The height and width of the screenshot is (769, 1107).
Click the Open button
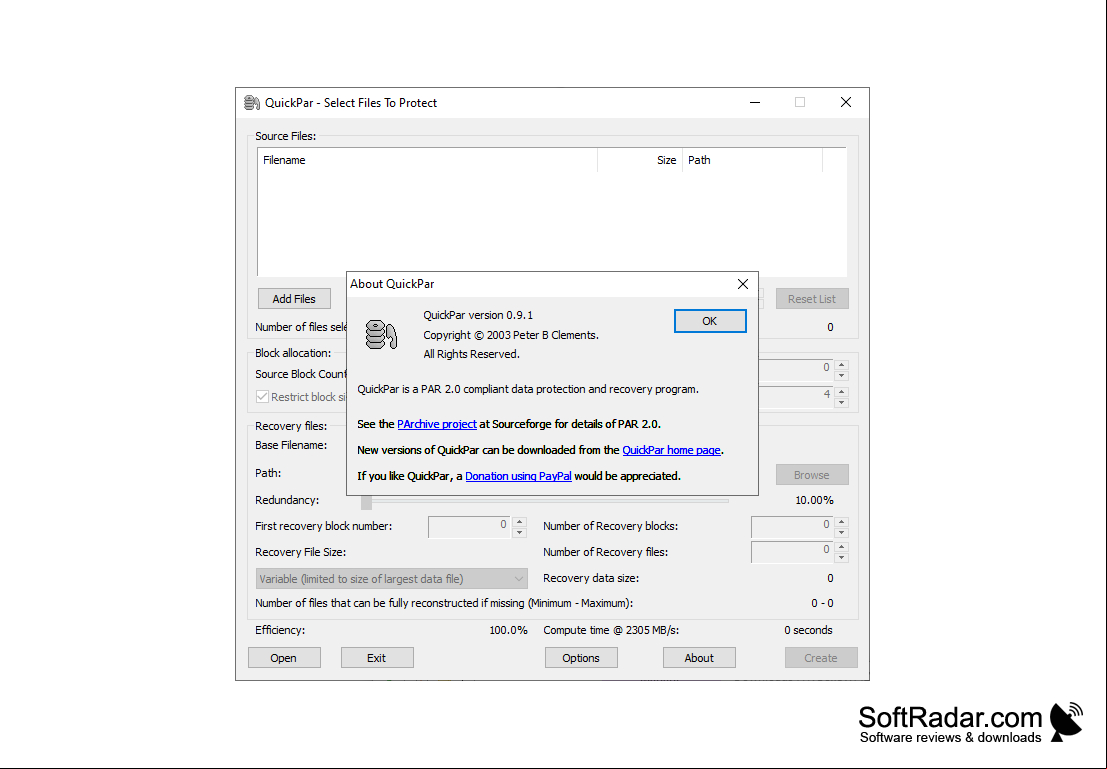click(284, 657)
